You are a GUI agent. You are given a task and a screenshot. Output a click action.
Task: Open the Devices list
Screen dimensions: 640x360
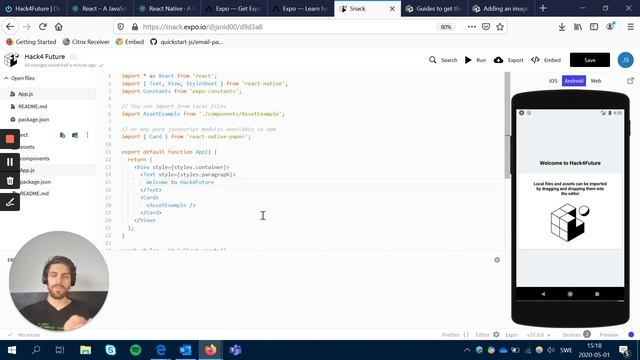click(x=576, y=335)
